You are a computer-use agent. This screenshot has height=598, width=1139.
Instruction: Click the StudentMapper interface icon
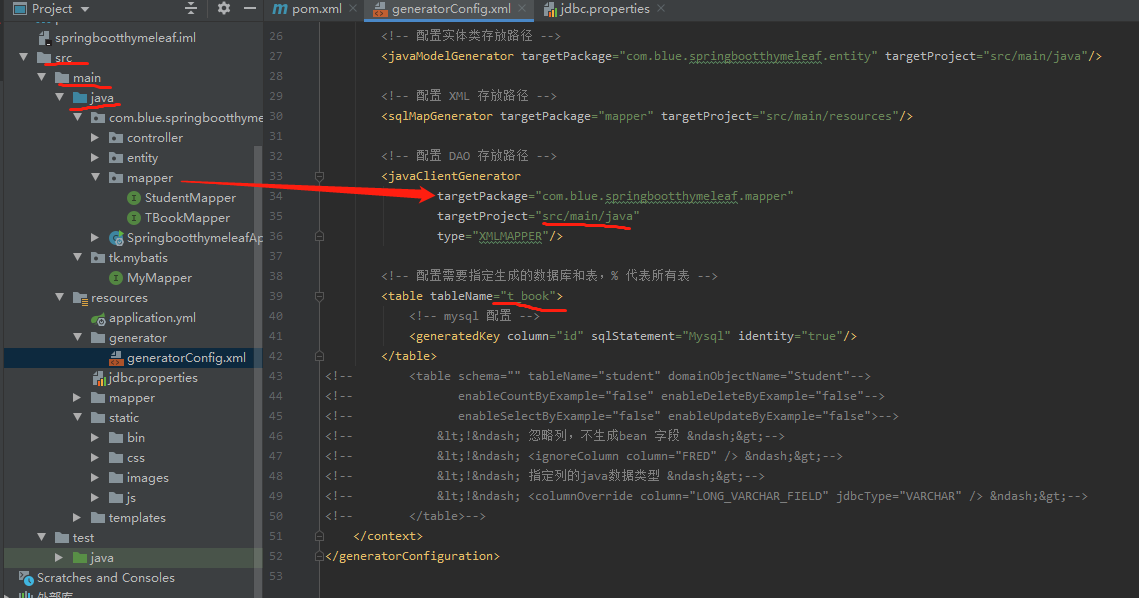tap(133, 197)
